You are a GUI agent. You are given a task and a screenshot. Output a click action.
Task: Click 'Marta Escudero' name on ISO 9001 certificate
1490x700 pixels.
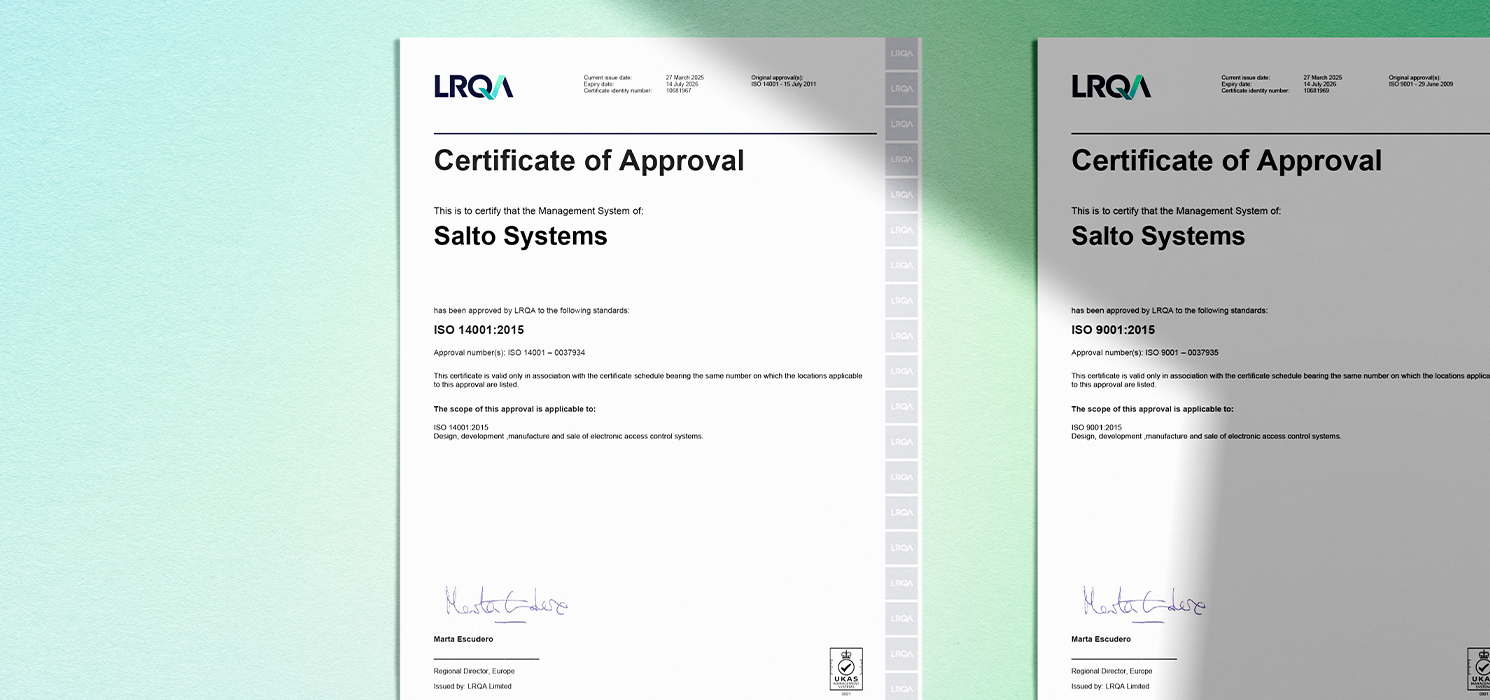point(1102,639)
